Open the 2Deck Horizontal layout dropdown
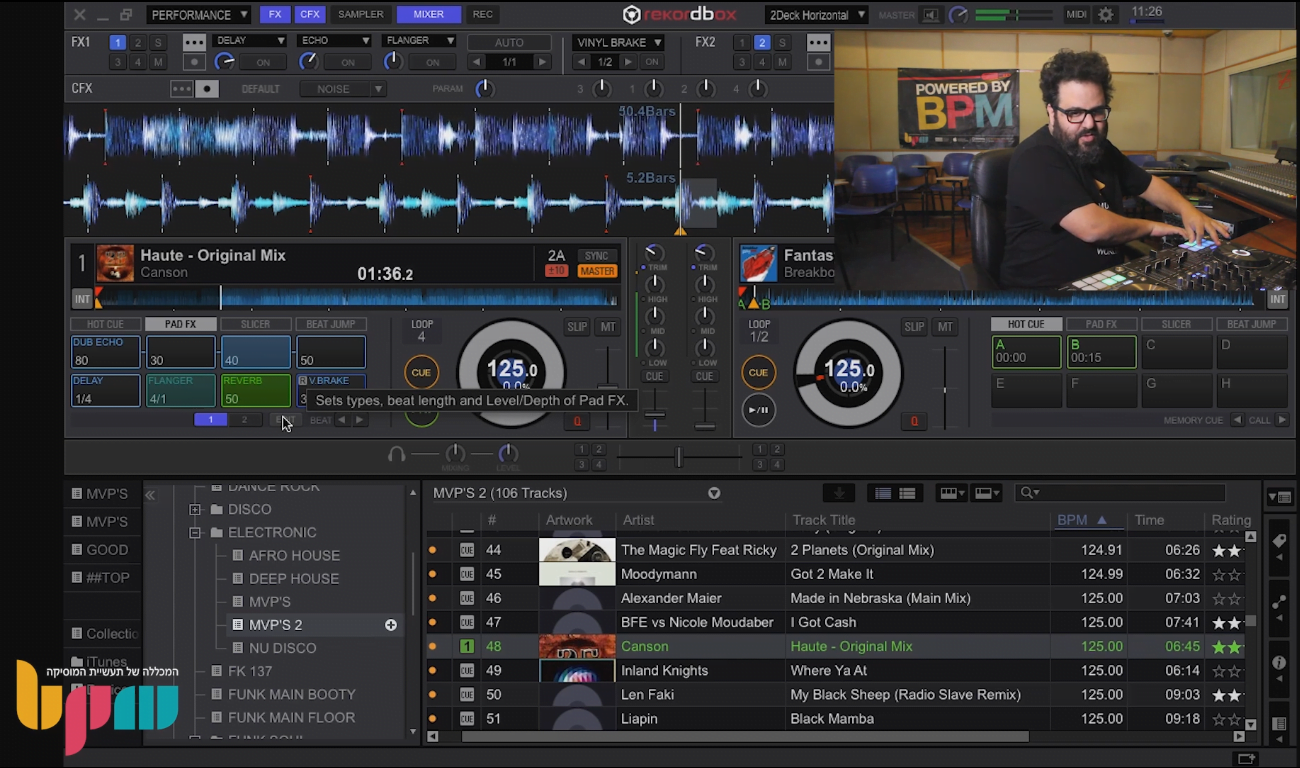 (816, 15)
